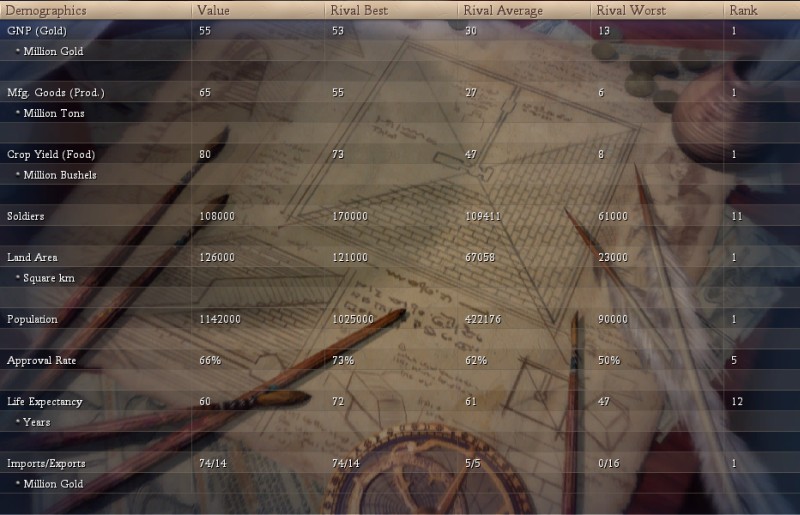Click the GNP (Gold) row label
Viewport: 800px width, 515px height.
pos(39,31)
